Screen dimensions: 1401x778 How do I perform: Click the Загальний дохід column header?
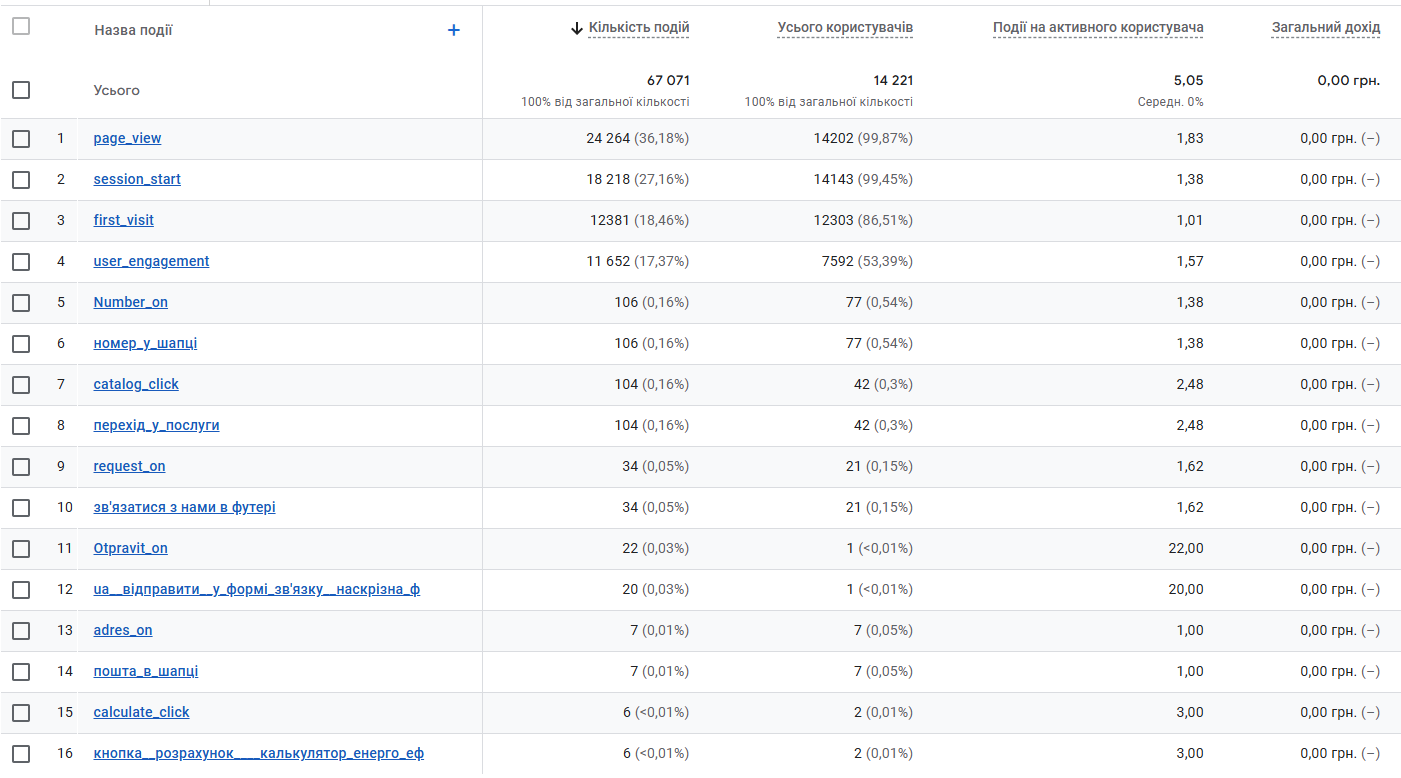(x=1326, y=28)
